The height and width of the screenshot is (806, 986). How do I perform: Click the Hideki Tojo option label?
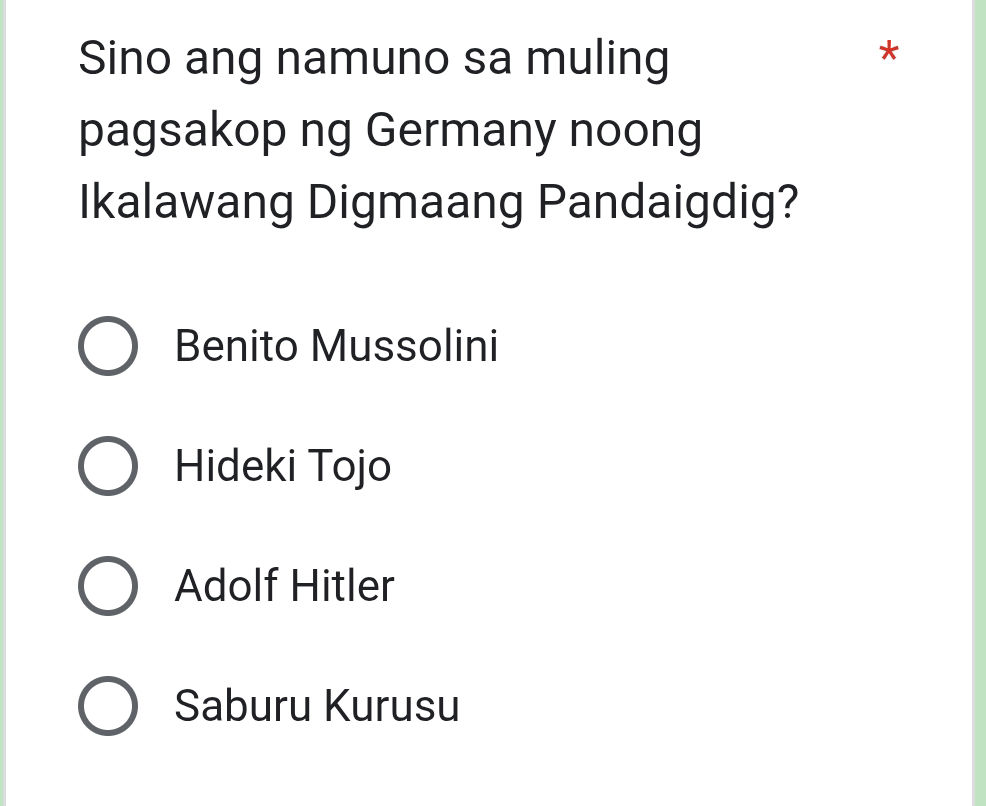point(282,465)
